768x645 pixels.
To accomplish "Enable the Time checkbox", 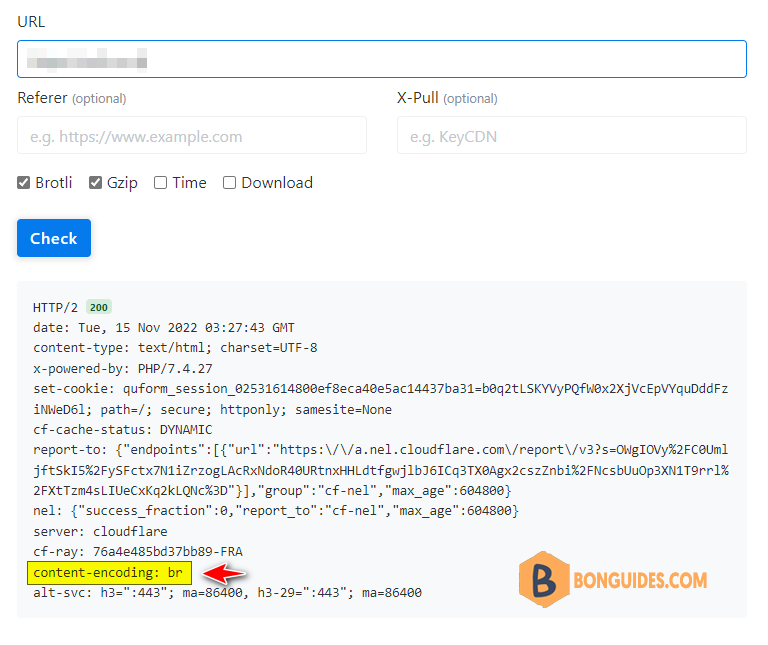I will point(160,183).
